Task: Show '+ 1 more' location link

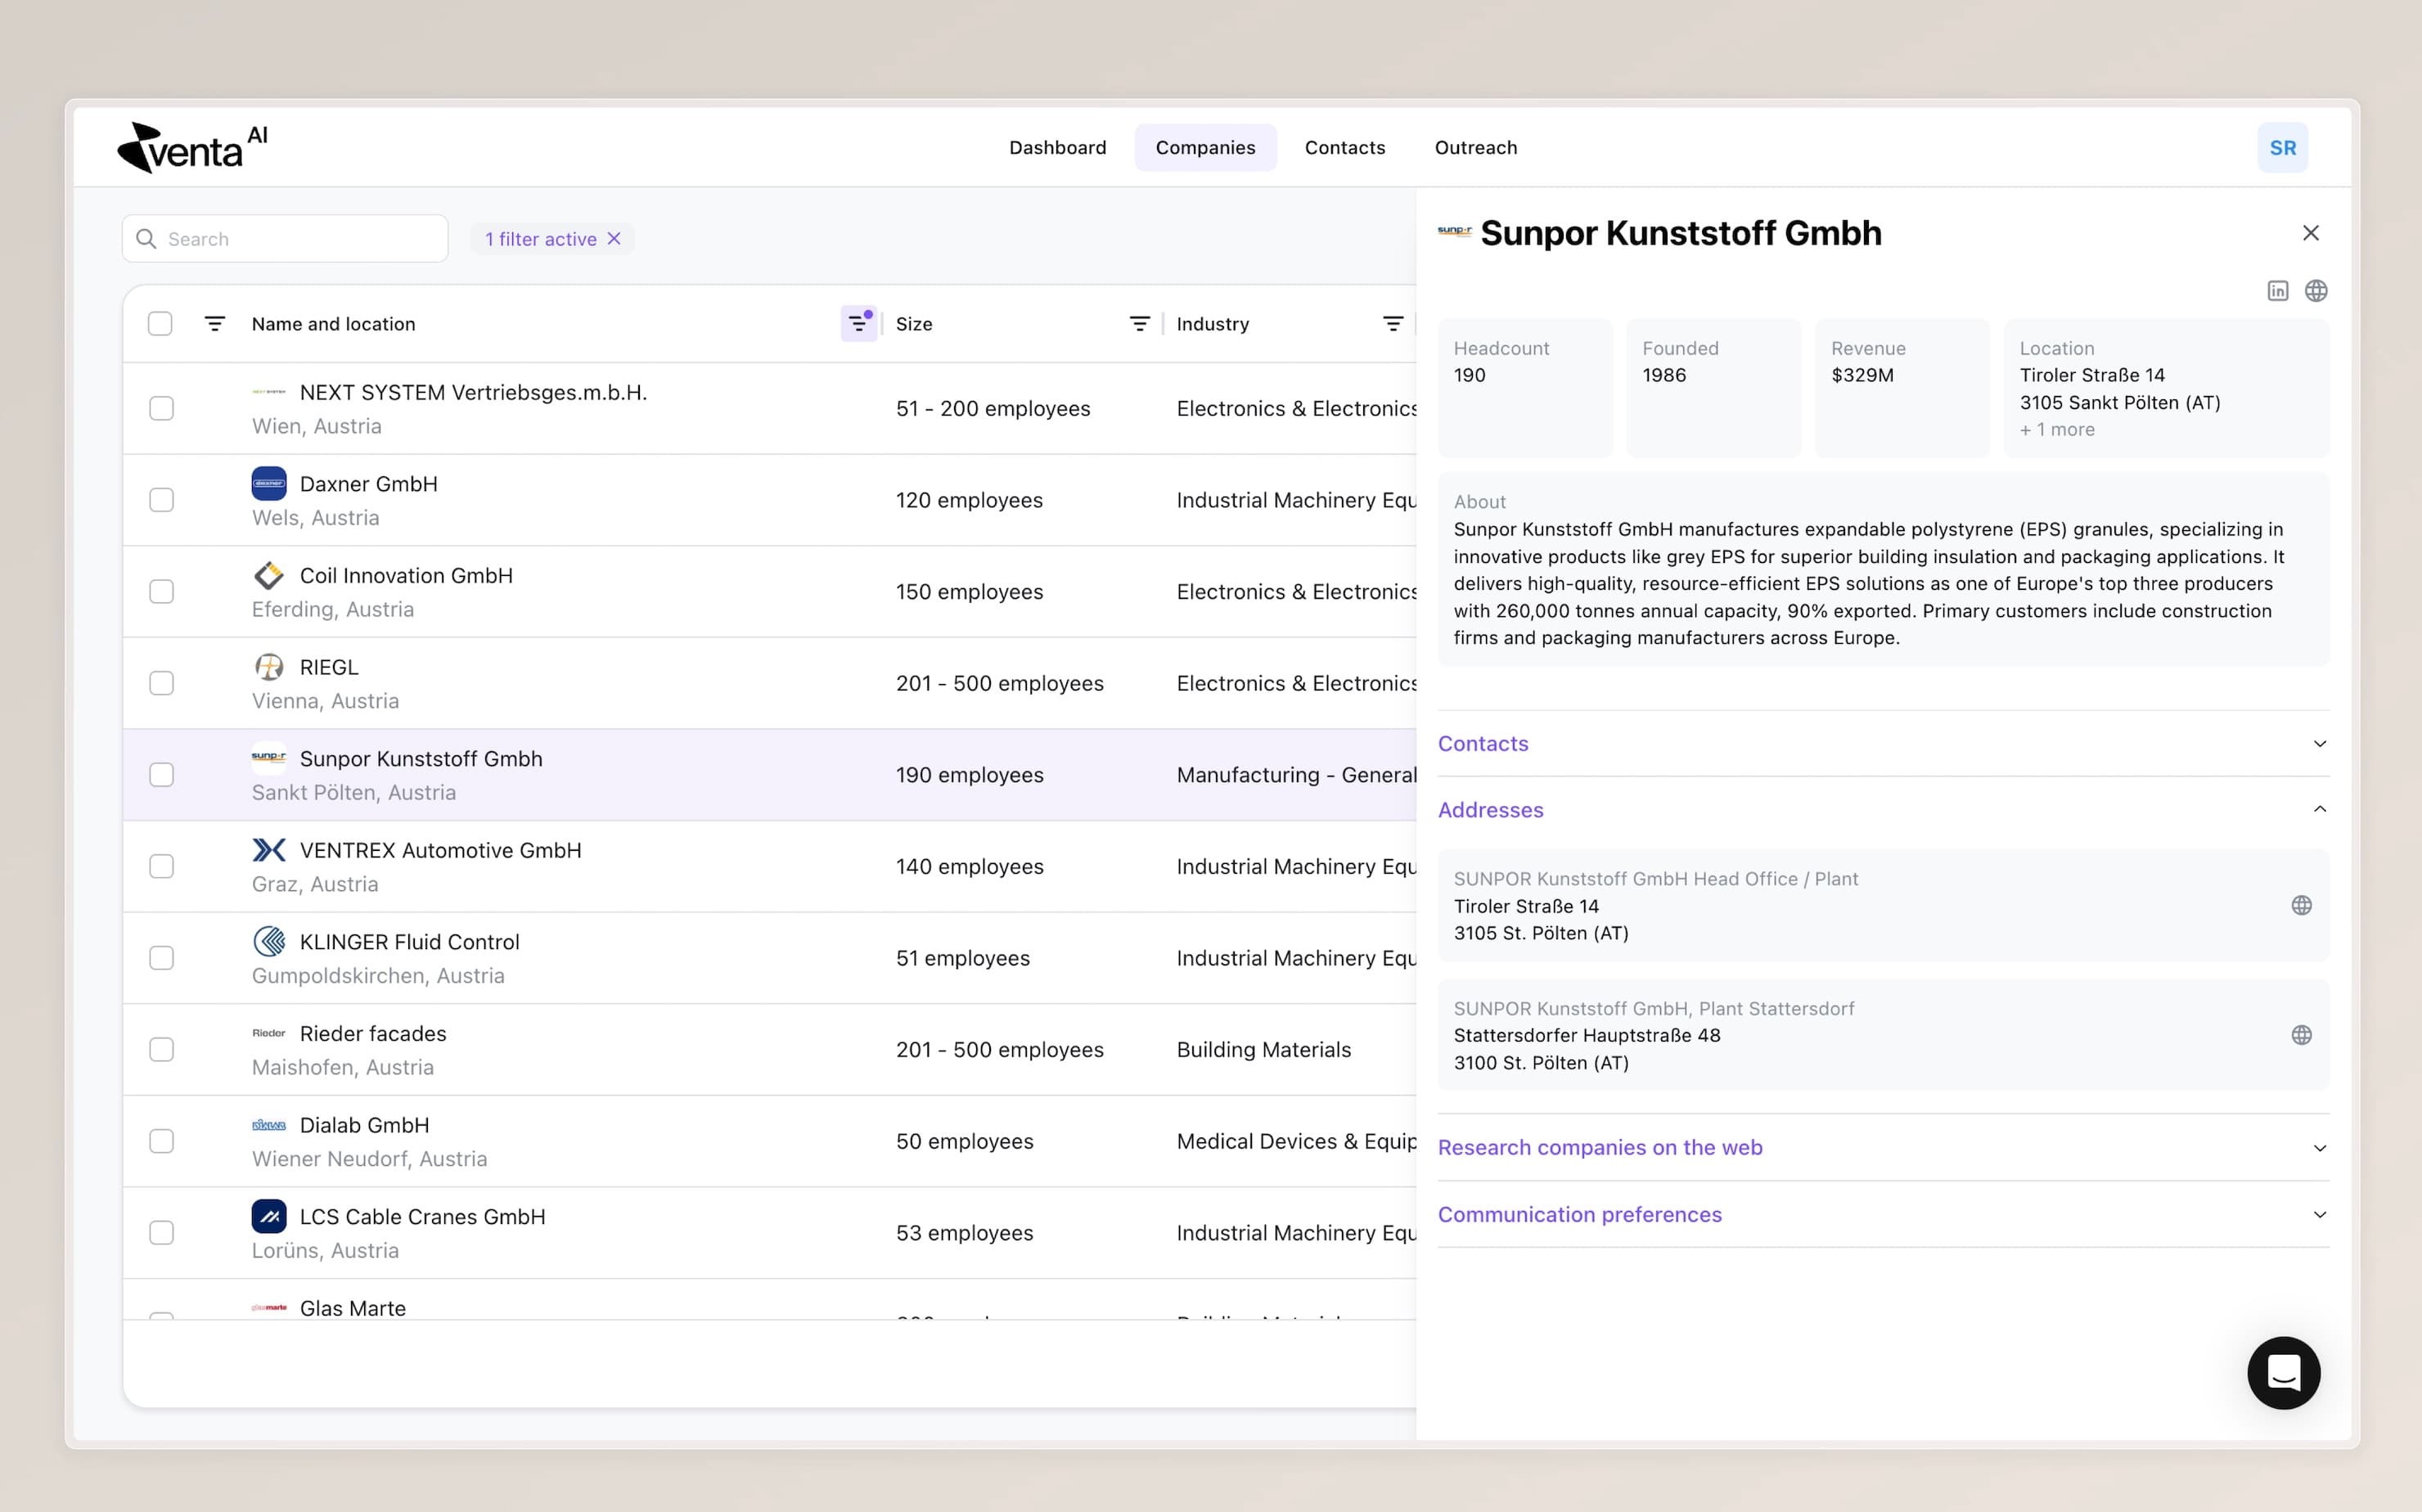Action: [x=2056, y=429]
